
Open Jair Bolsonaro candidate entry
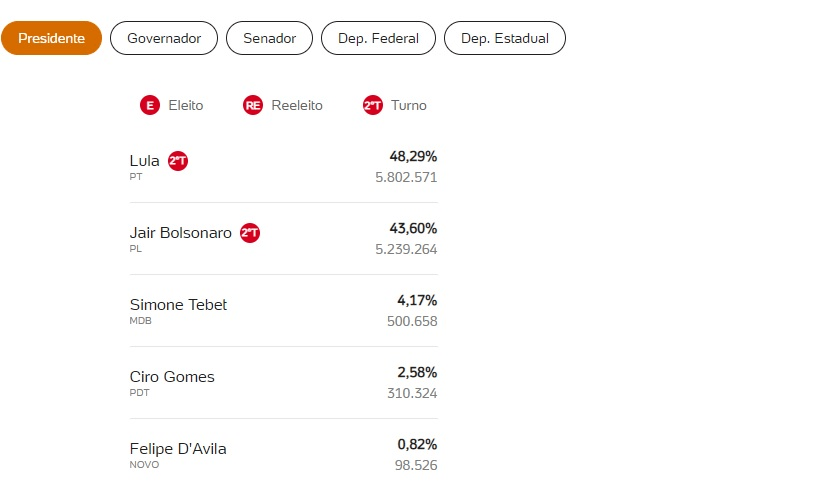181,233
